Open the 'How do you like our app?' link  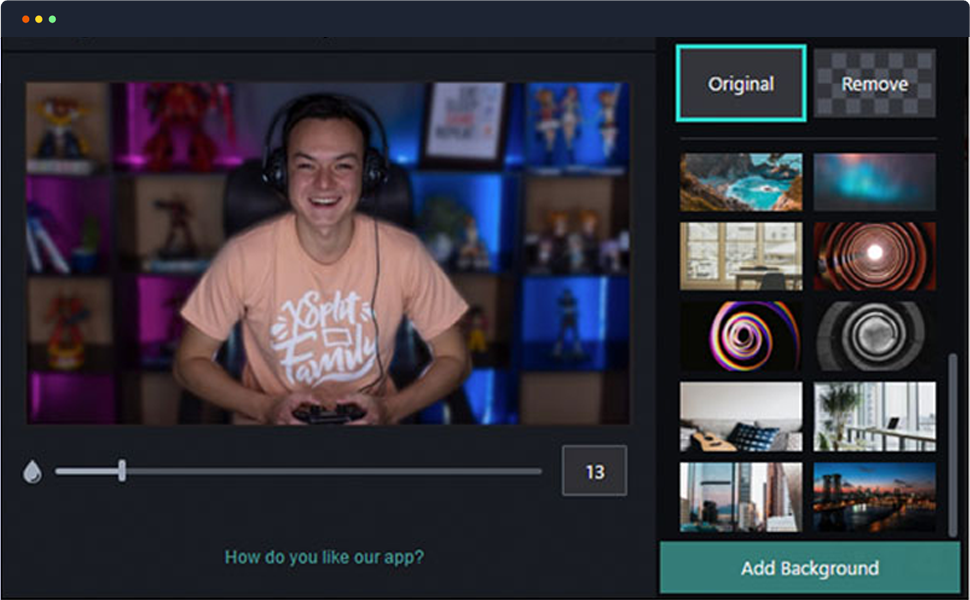click(x=324, y=557)
